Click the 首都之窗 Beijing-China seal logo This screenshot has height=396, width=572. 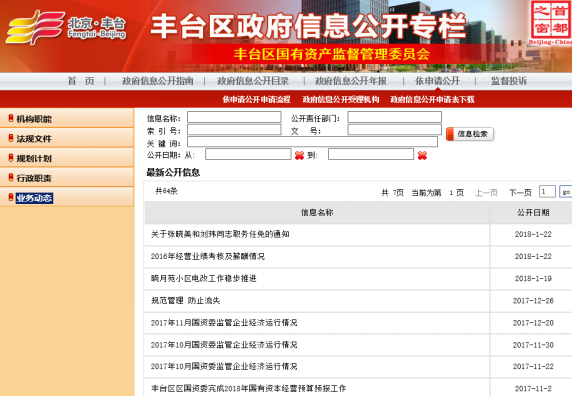(x=551, y=23)
